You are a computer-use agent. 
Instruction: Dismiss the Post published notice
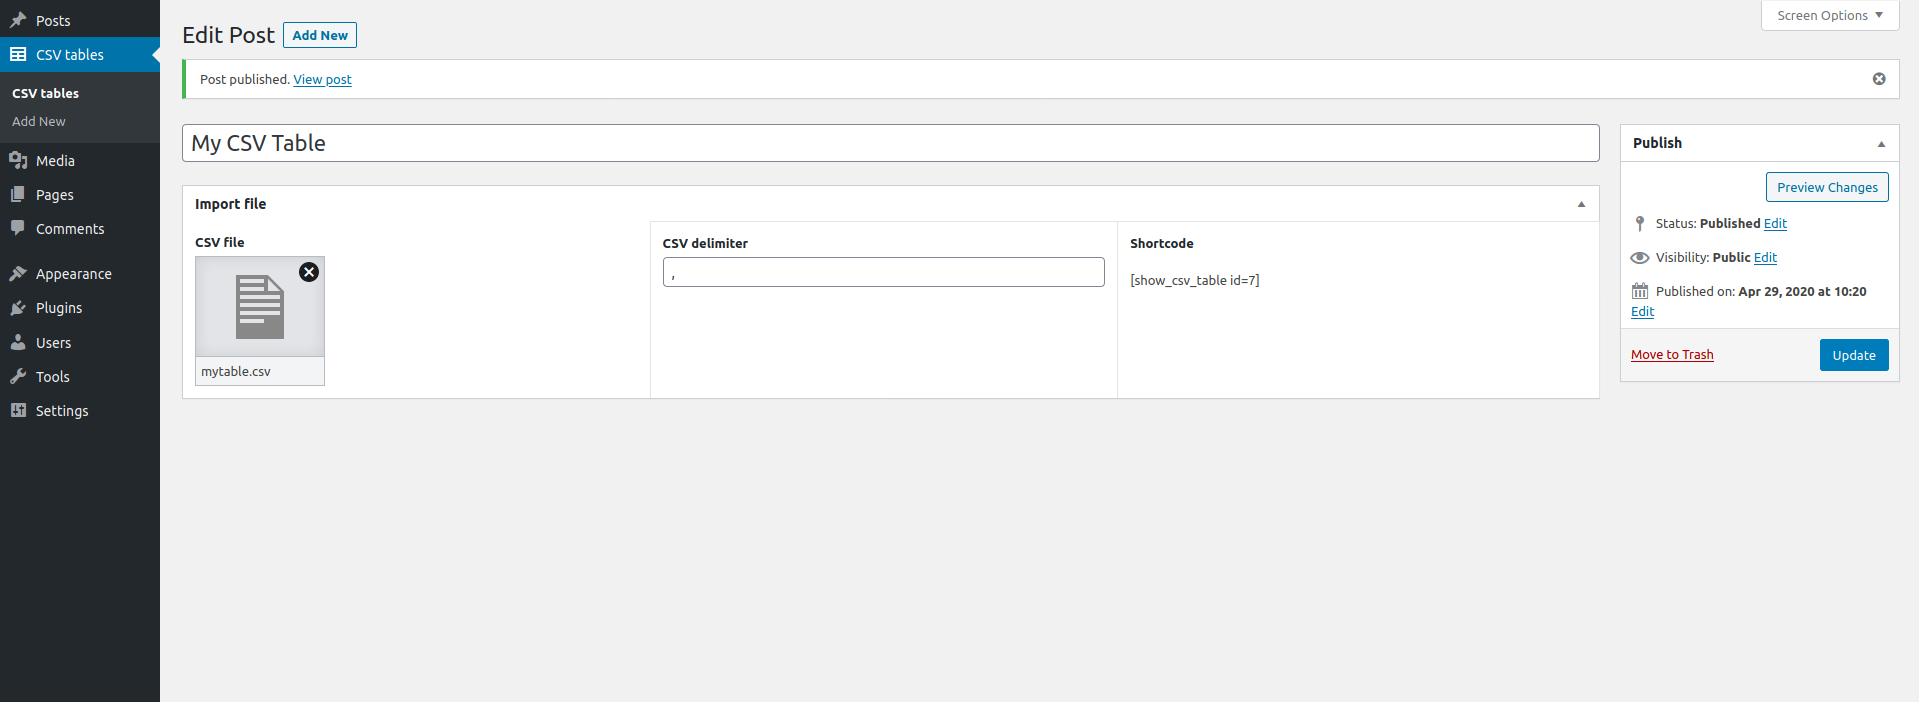pos(1879,79)
